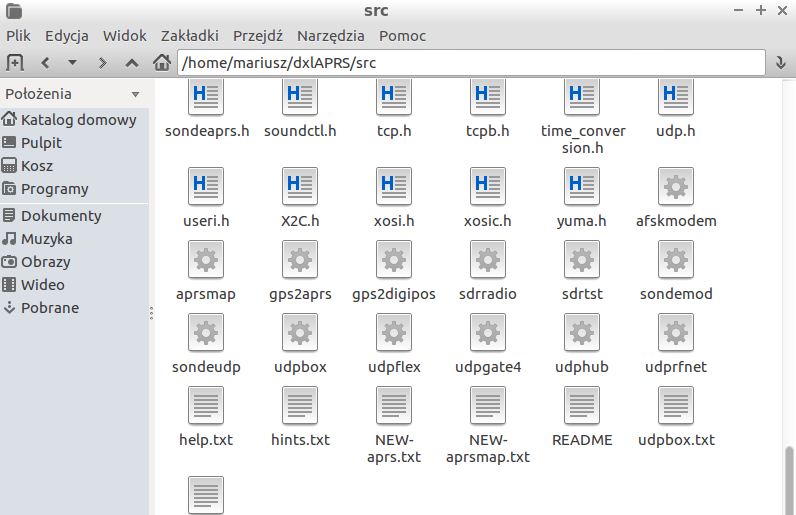Screen dimensions: 796x515
Task: Go up to parent folder
Action: (x=132, y=63)
